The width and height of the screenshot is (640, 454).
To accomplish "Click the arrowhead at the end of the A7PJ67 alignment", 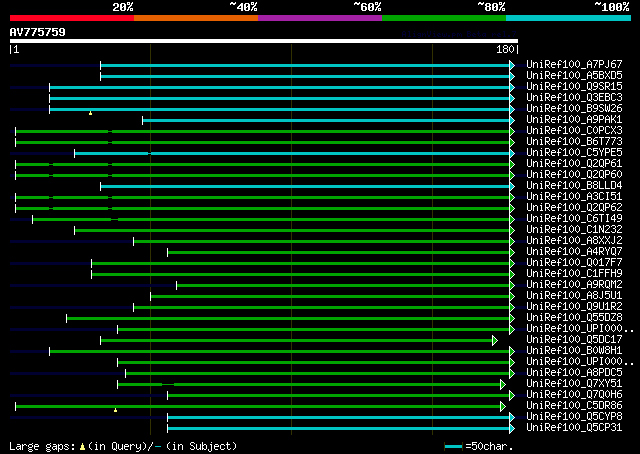I will click(x=512, y=65).
